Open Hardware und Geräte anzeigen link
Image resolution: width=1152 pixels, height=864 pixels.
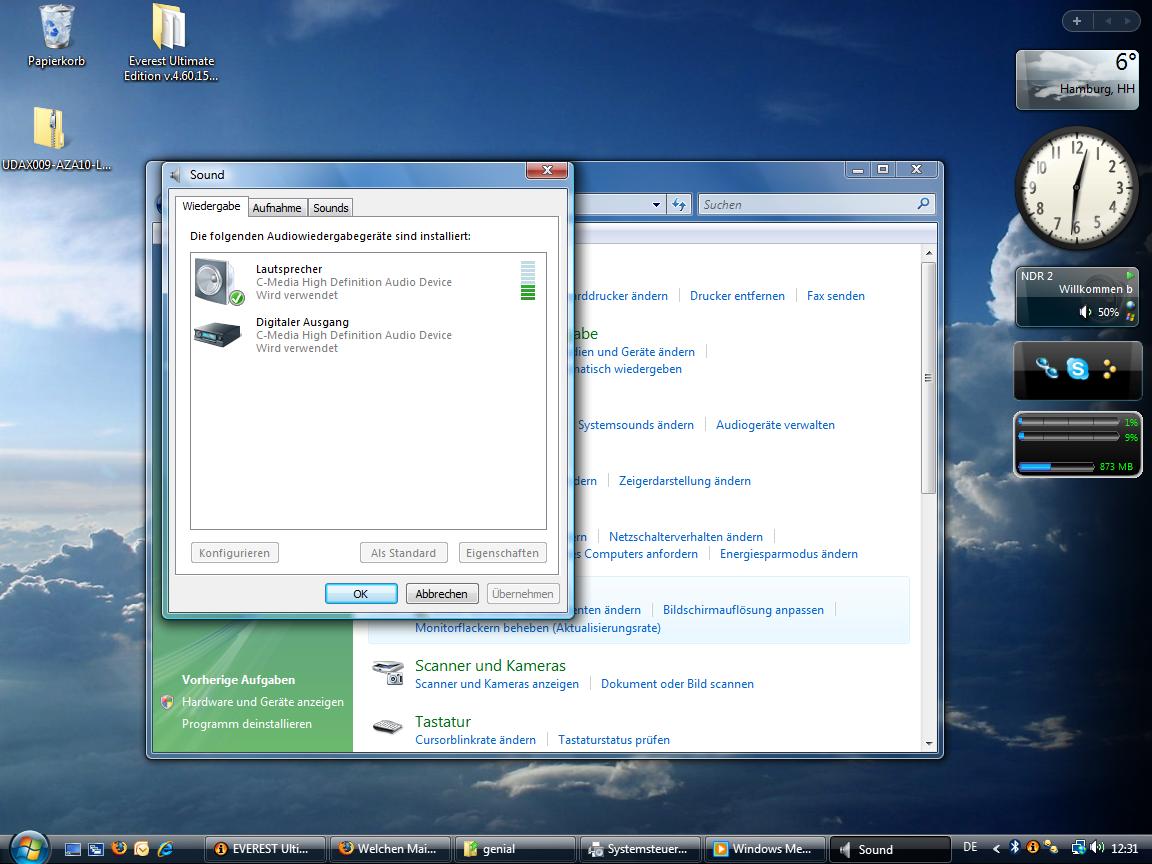point(262,702)
